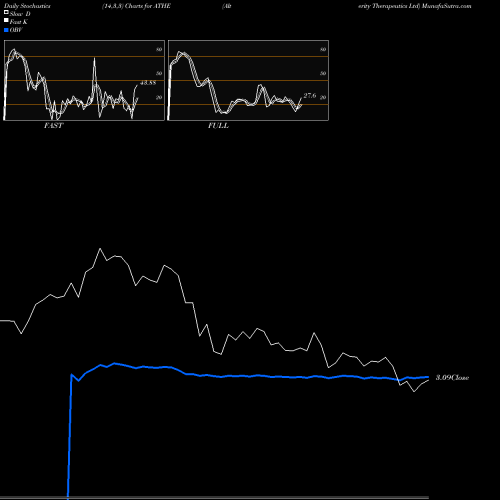Click the 'Daily Stochastics' title text

(x=27, y=6)
